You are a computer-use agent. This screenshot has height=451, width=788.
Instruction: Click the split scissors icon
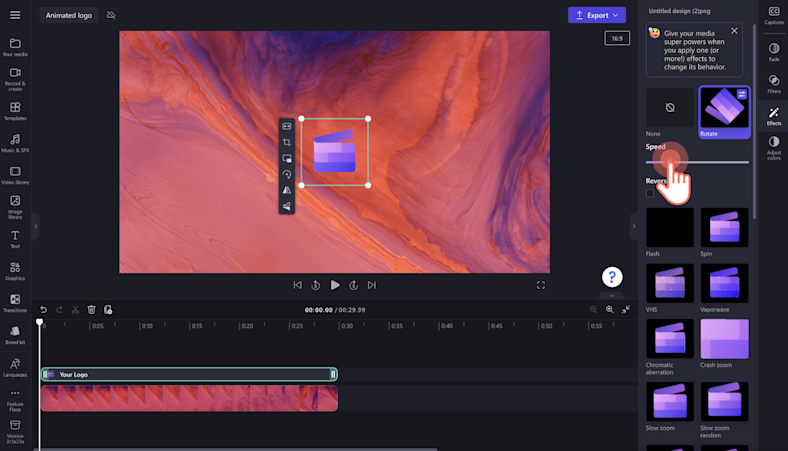75,310
